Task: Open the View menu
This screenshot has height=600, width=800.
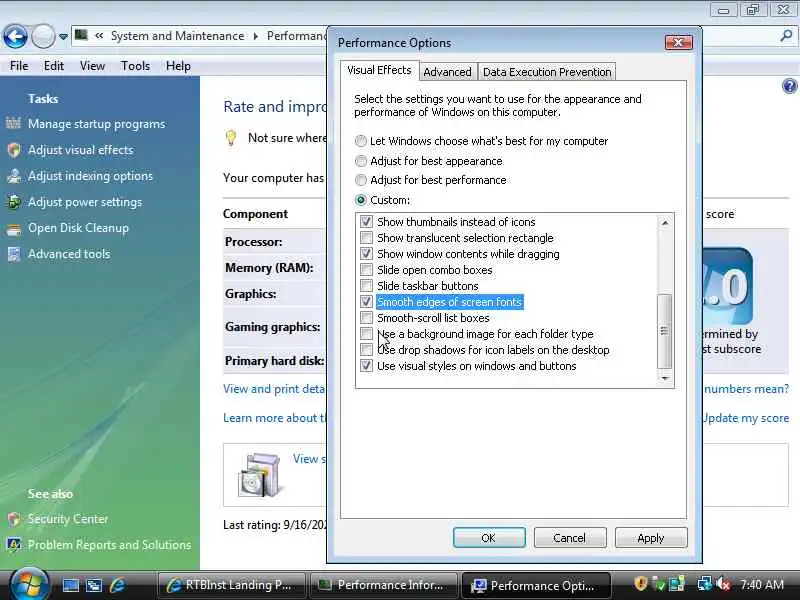Action: 92,66
